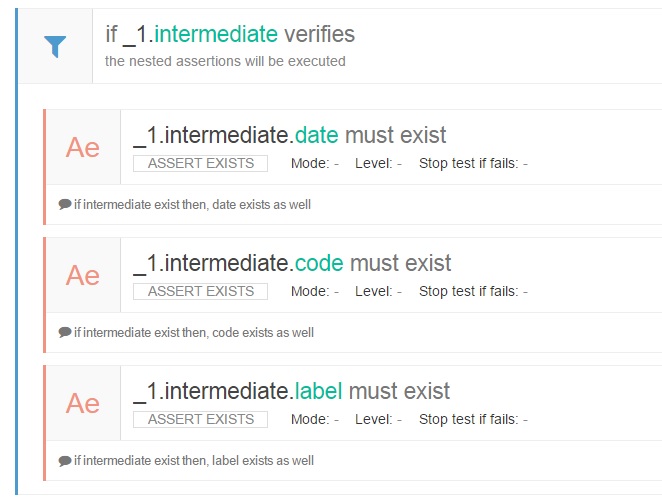Select the 'if _1.intermediate verifies' heading

click(230, 35)
